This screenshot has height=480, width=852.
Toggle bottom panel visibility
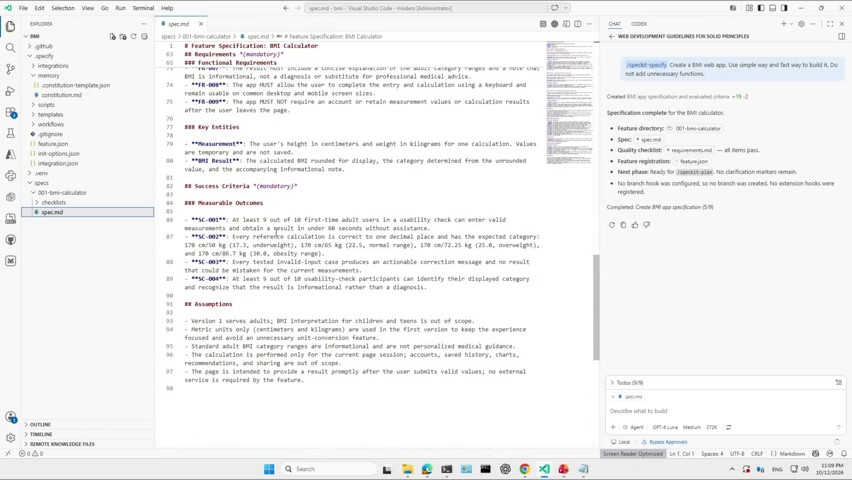[772, 8]
